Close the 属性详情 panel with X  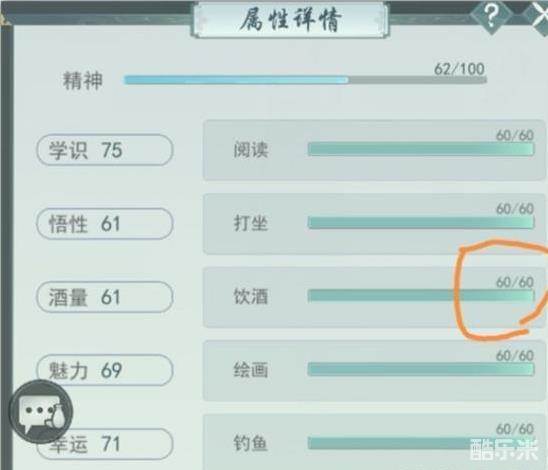point(539,16)
